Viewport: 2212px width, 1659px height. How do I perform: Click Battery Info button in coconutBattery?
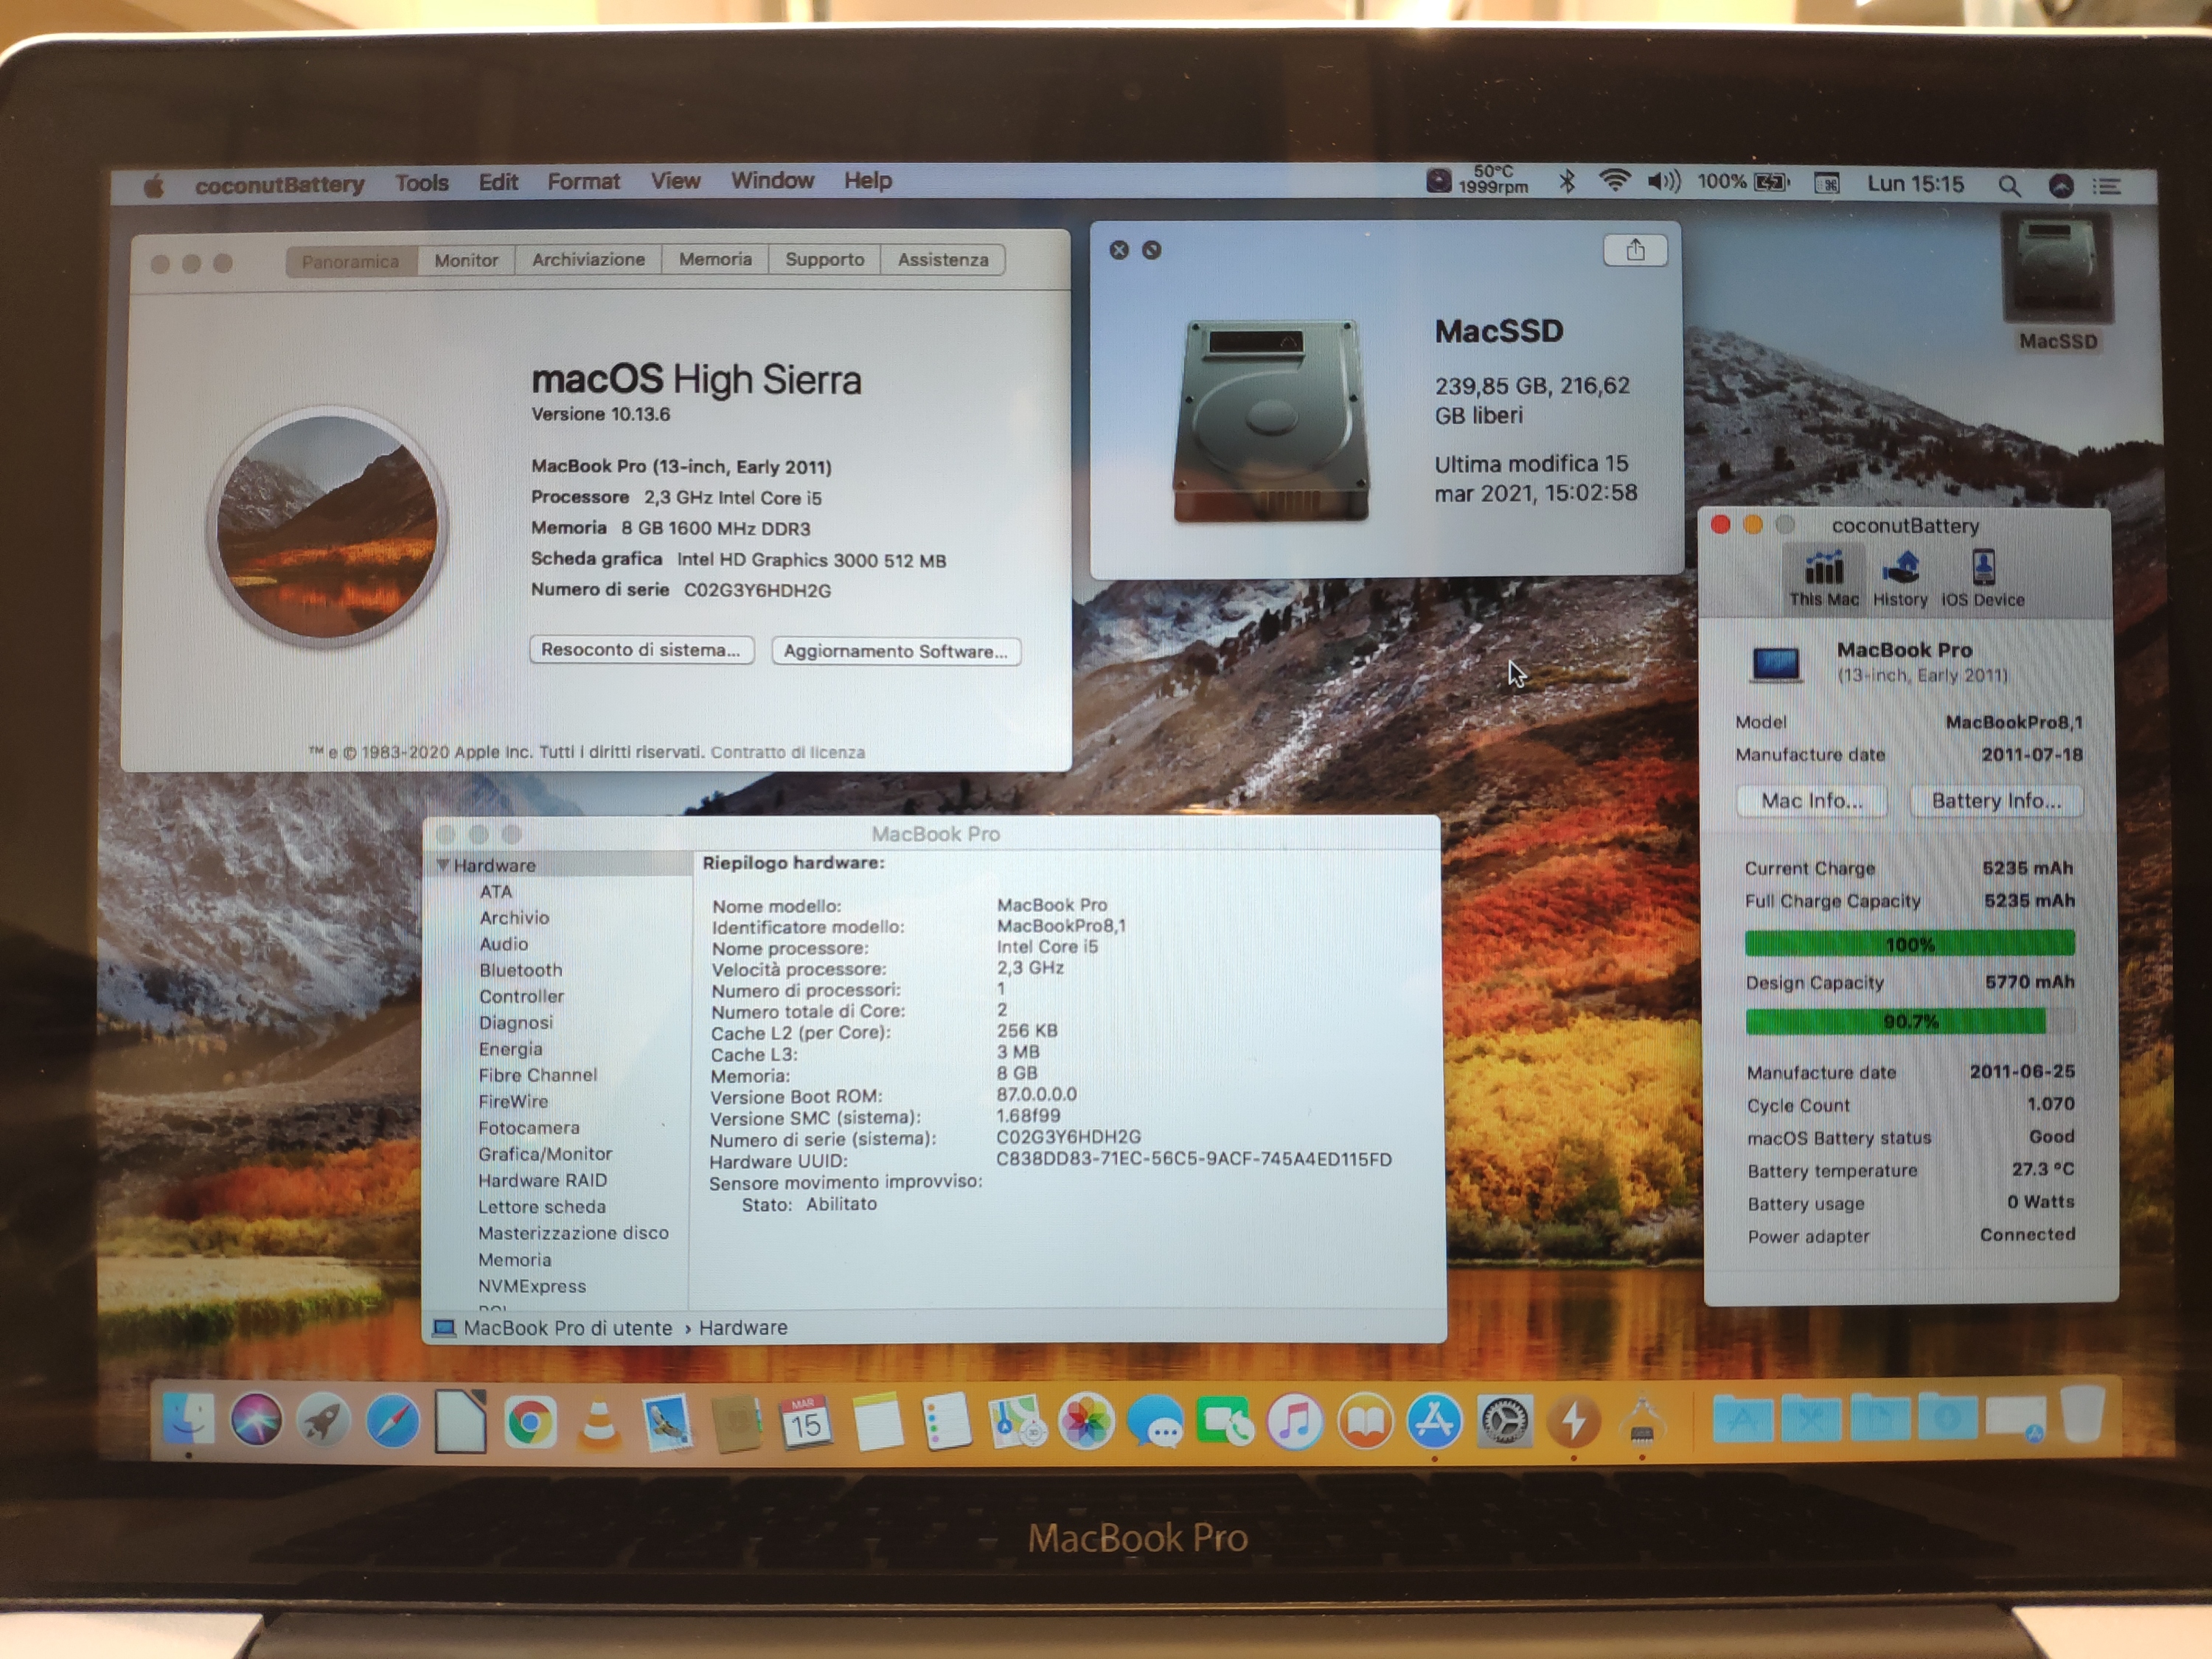1996,801
